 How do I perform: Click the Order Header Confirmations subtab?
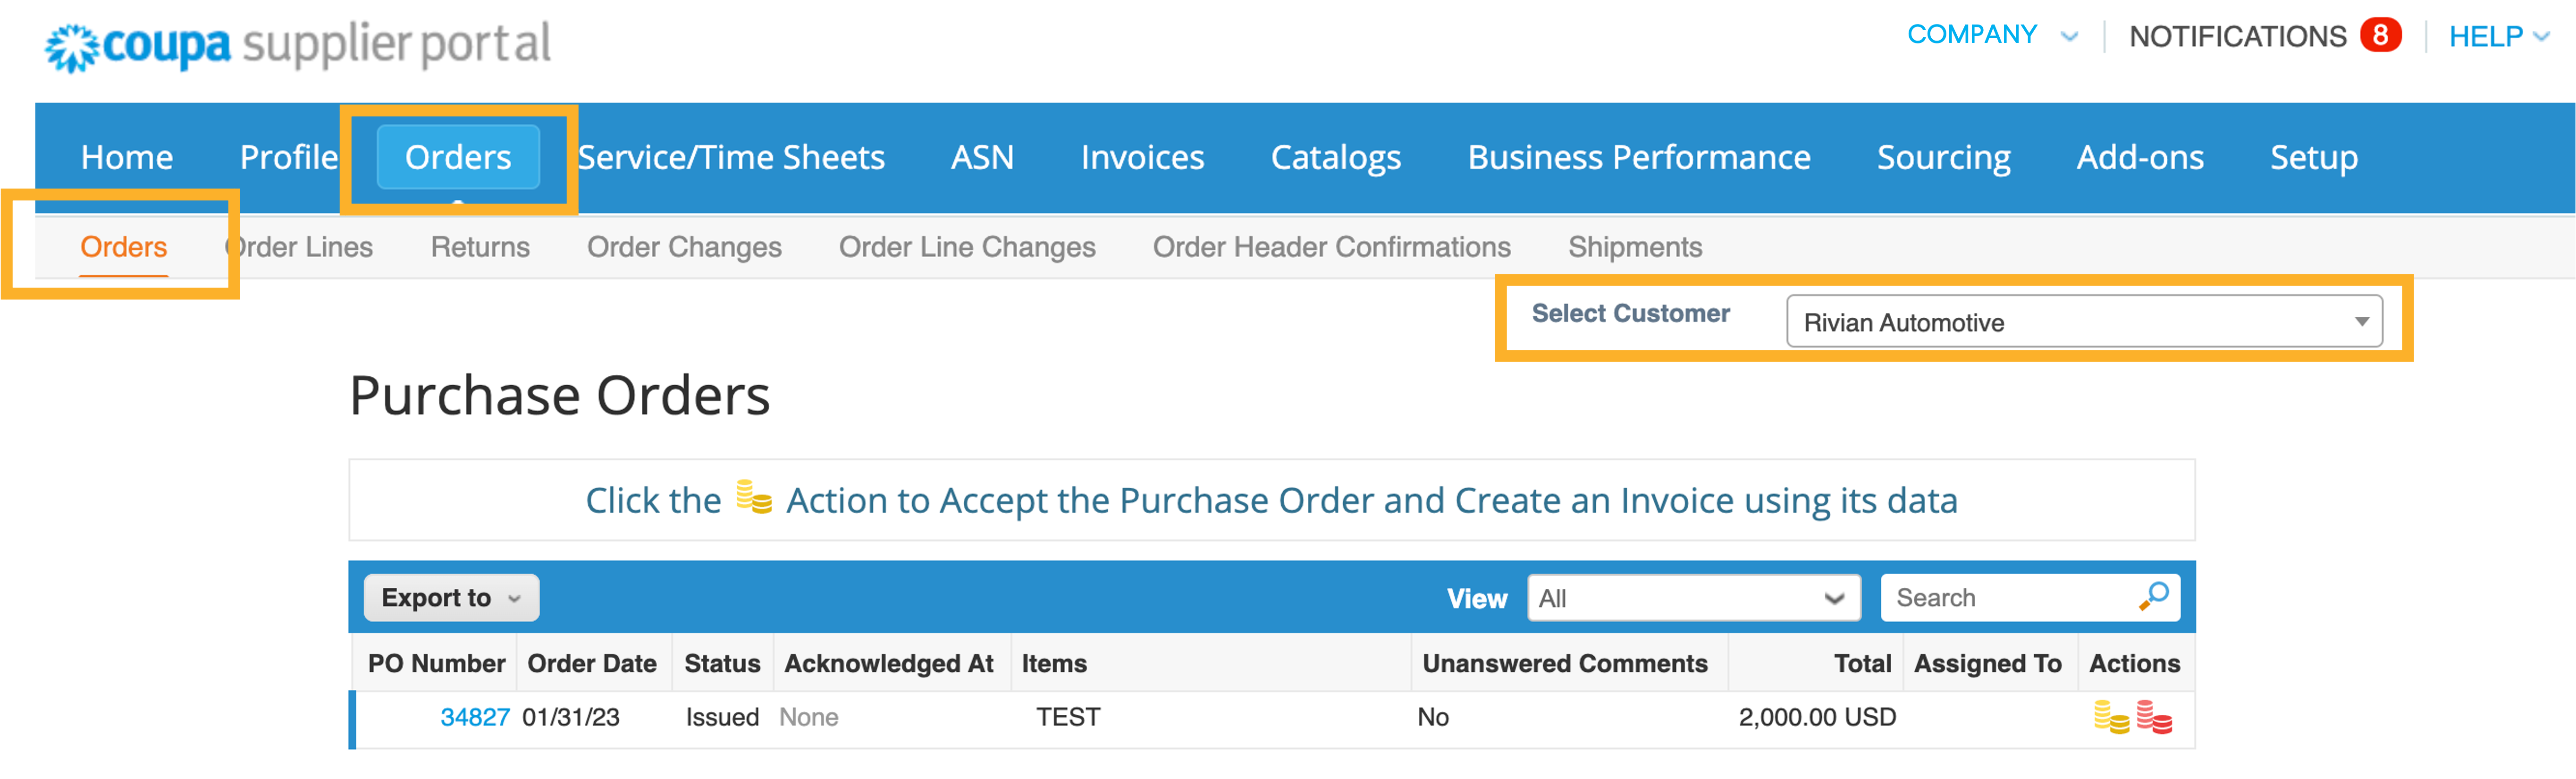pyautogui.click(x=1331, y=247)
